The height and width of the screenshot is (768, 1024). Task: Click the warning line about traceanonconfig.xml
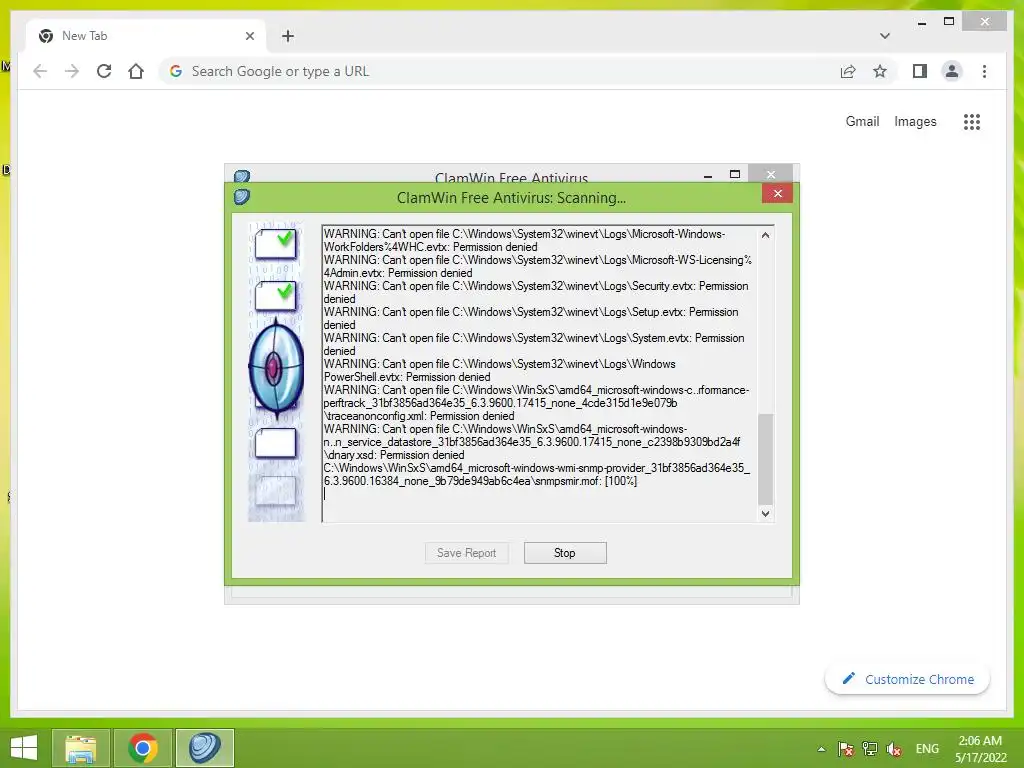click(536, 403)
